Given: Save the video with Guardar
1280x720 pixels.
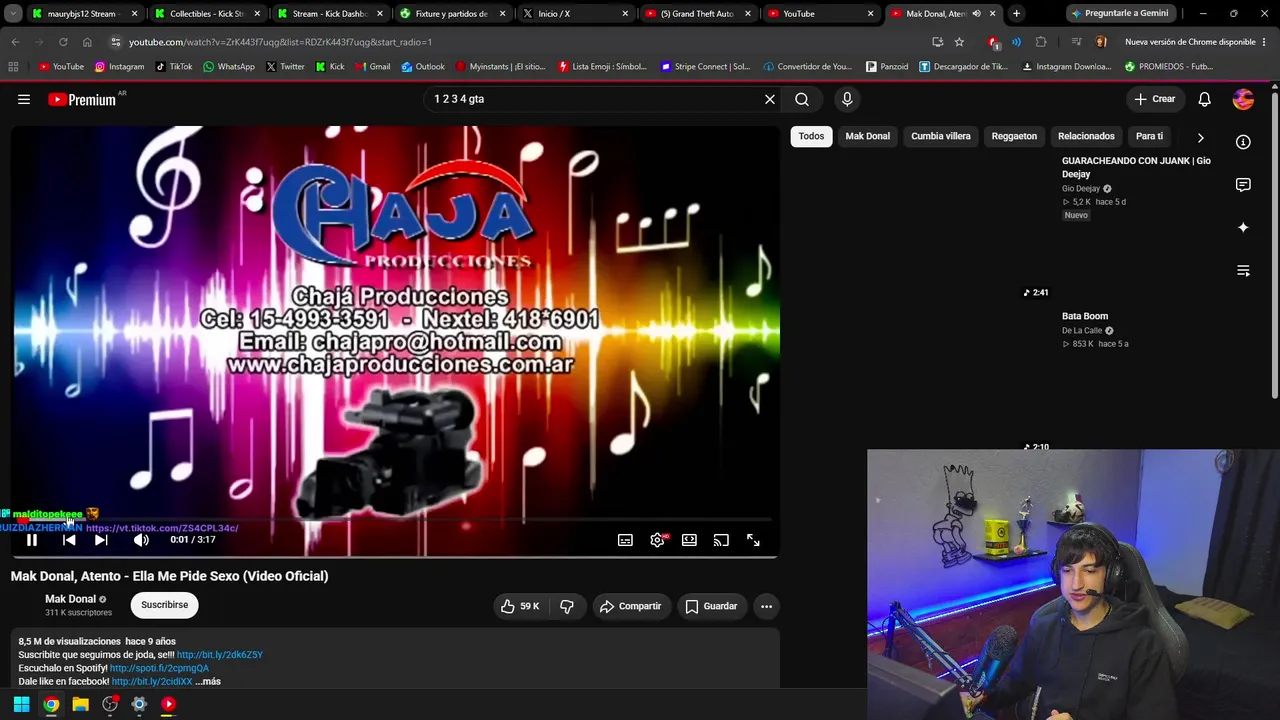Looking at the screenshot, I should 711,606.
